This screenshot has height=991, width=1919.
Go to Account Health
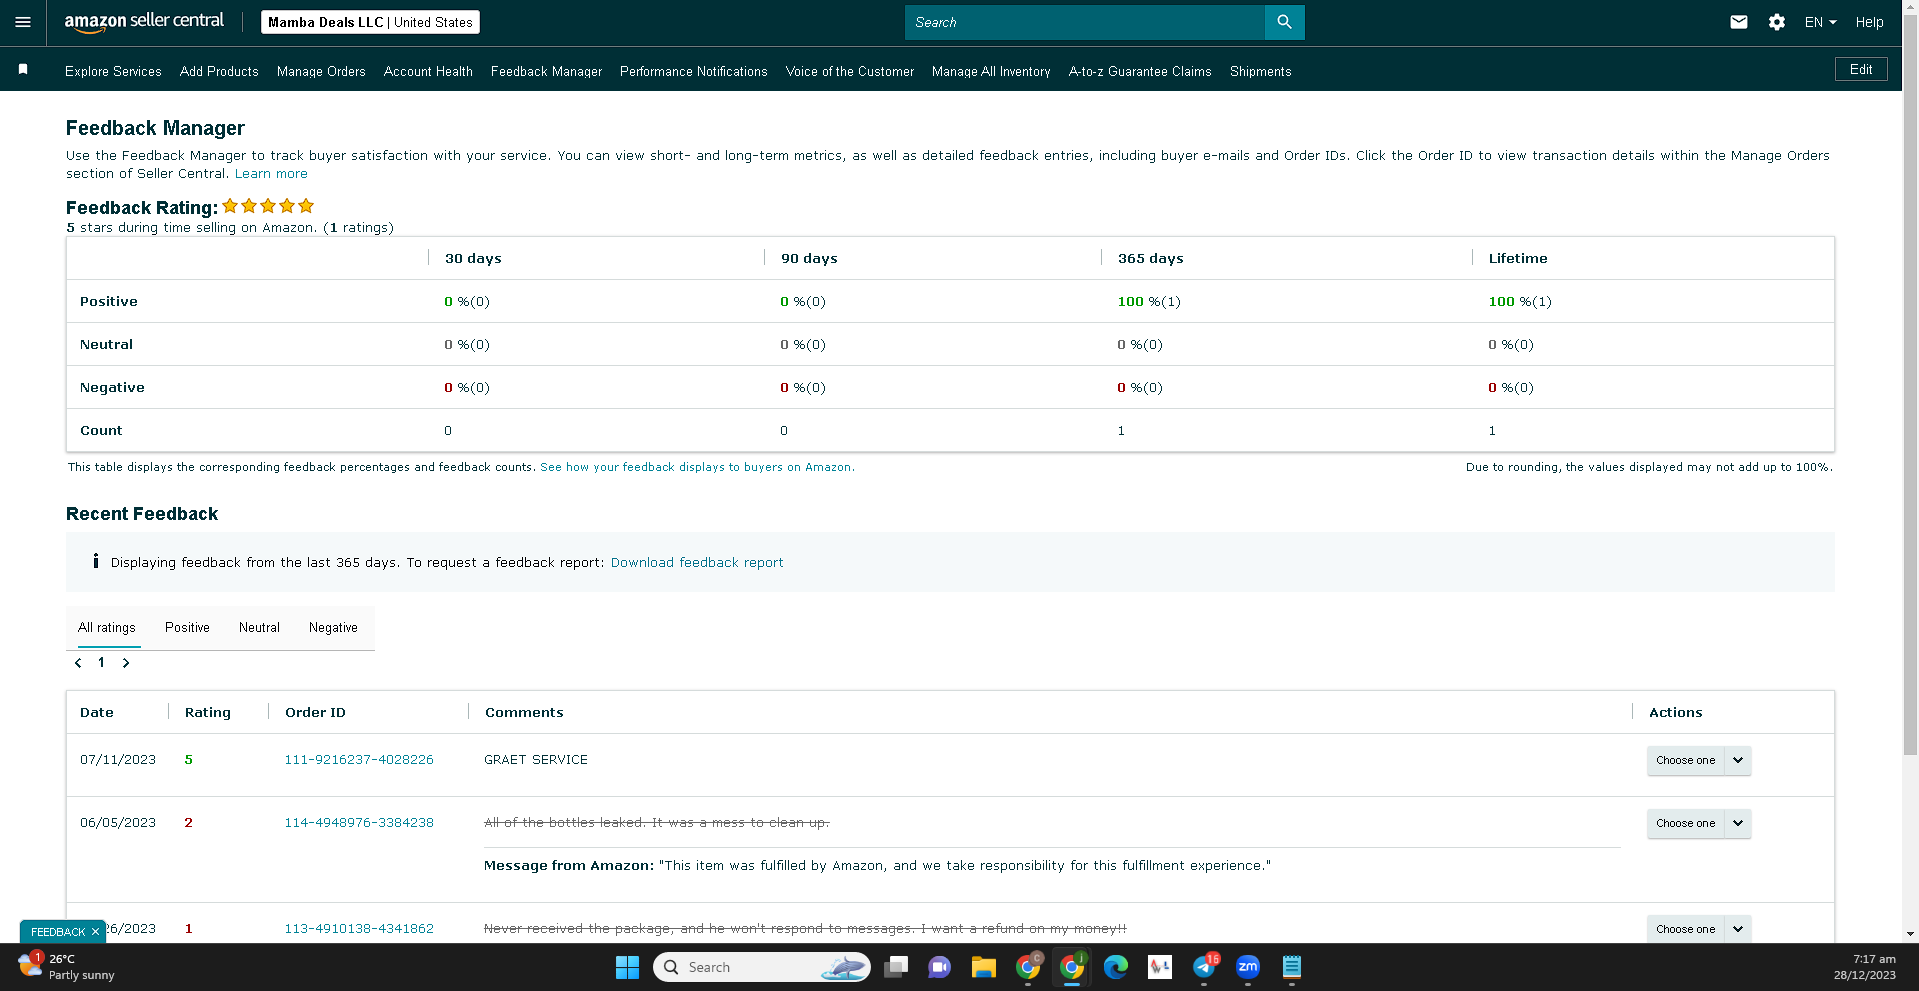tap(428, 71)
